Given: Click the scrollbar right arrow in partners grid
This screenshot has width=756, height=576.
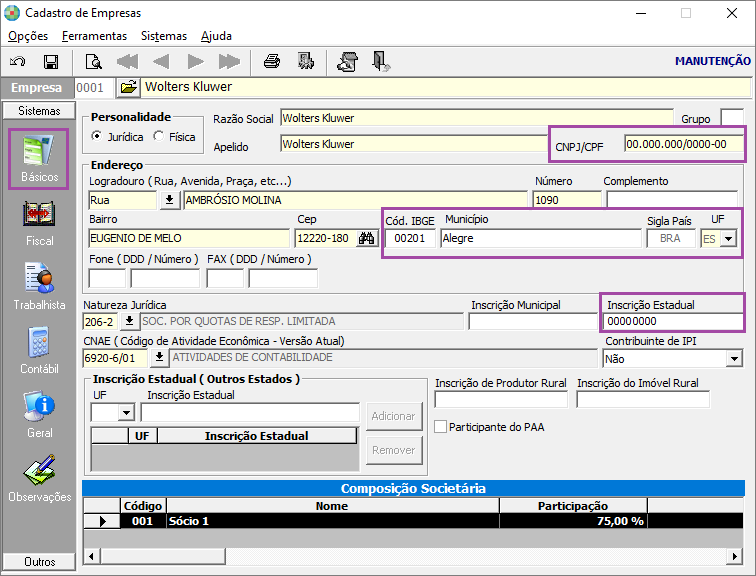Looking at the screenshot, I should coord(734,556).
